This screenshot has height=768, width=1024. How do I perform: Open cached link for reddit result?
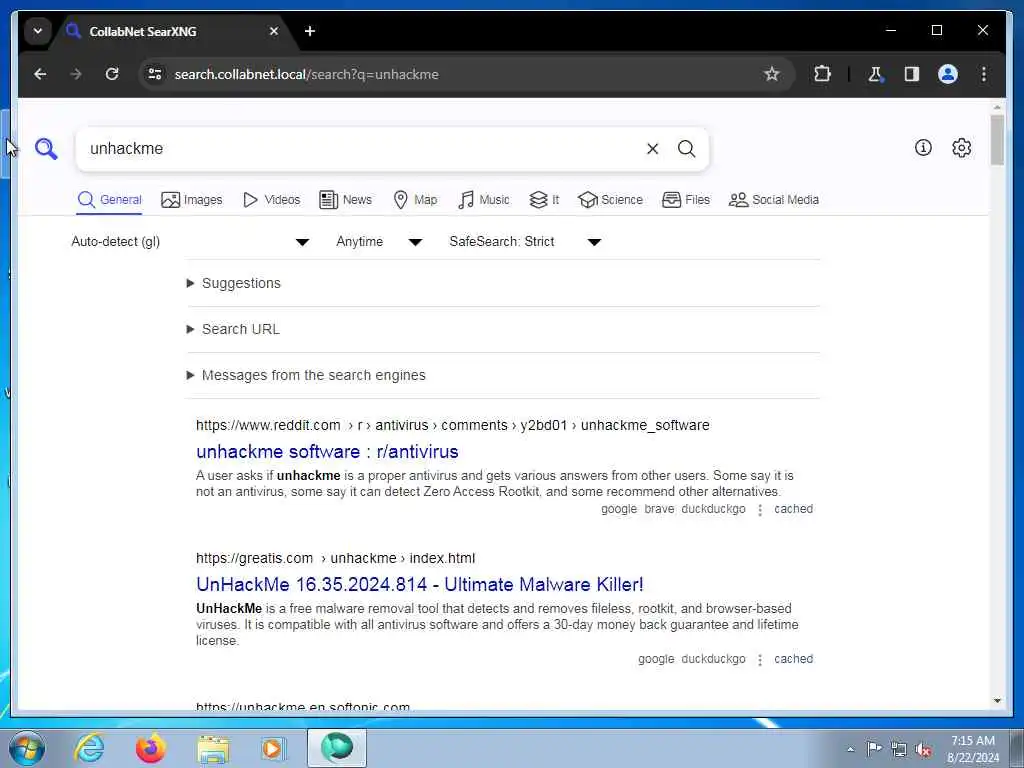pyautogui.click(x=793, y=509)
